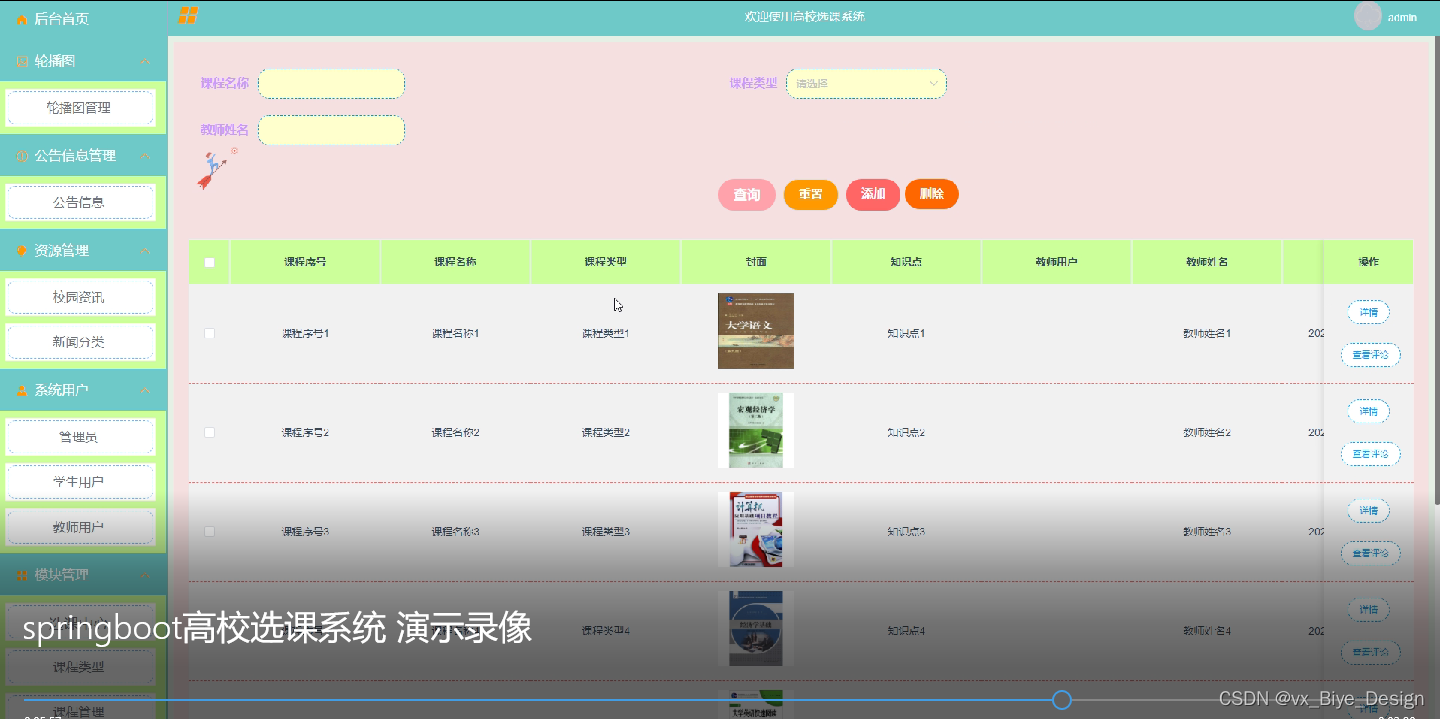Click the 课程类型2 cell
The height and width of the screenshot is (719, 1440).
[605, 432]
